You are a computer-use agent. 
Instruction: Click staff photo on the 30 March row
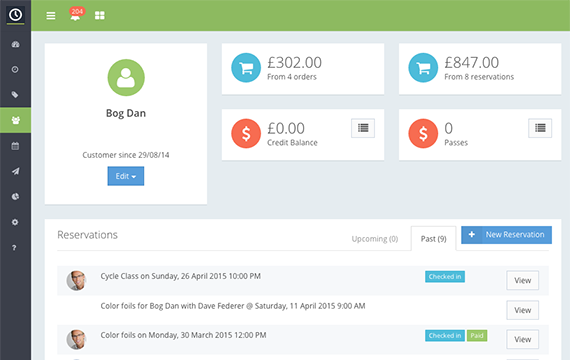(x=76, y=339)
